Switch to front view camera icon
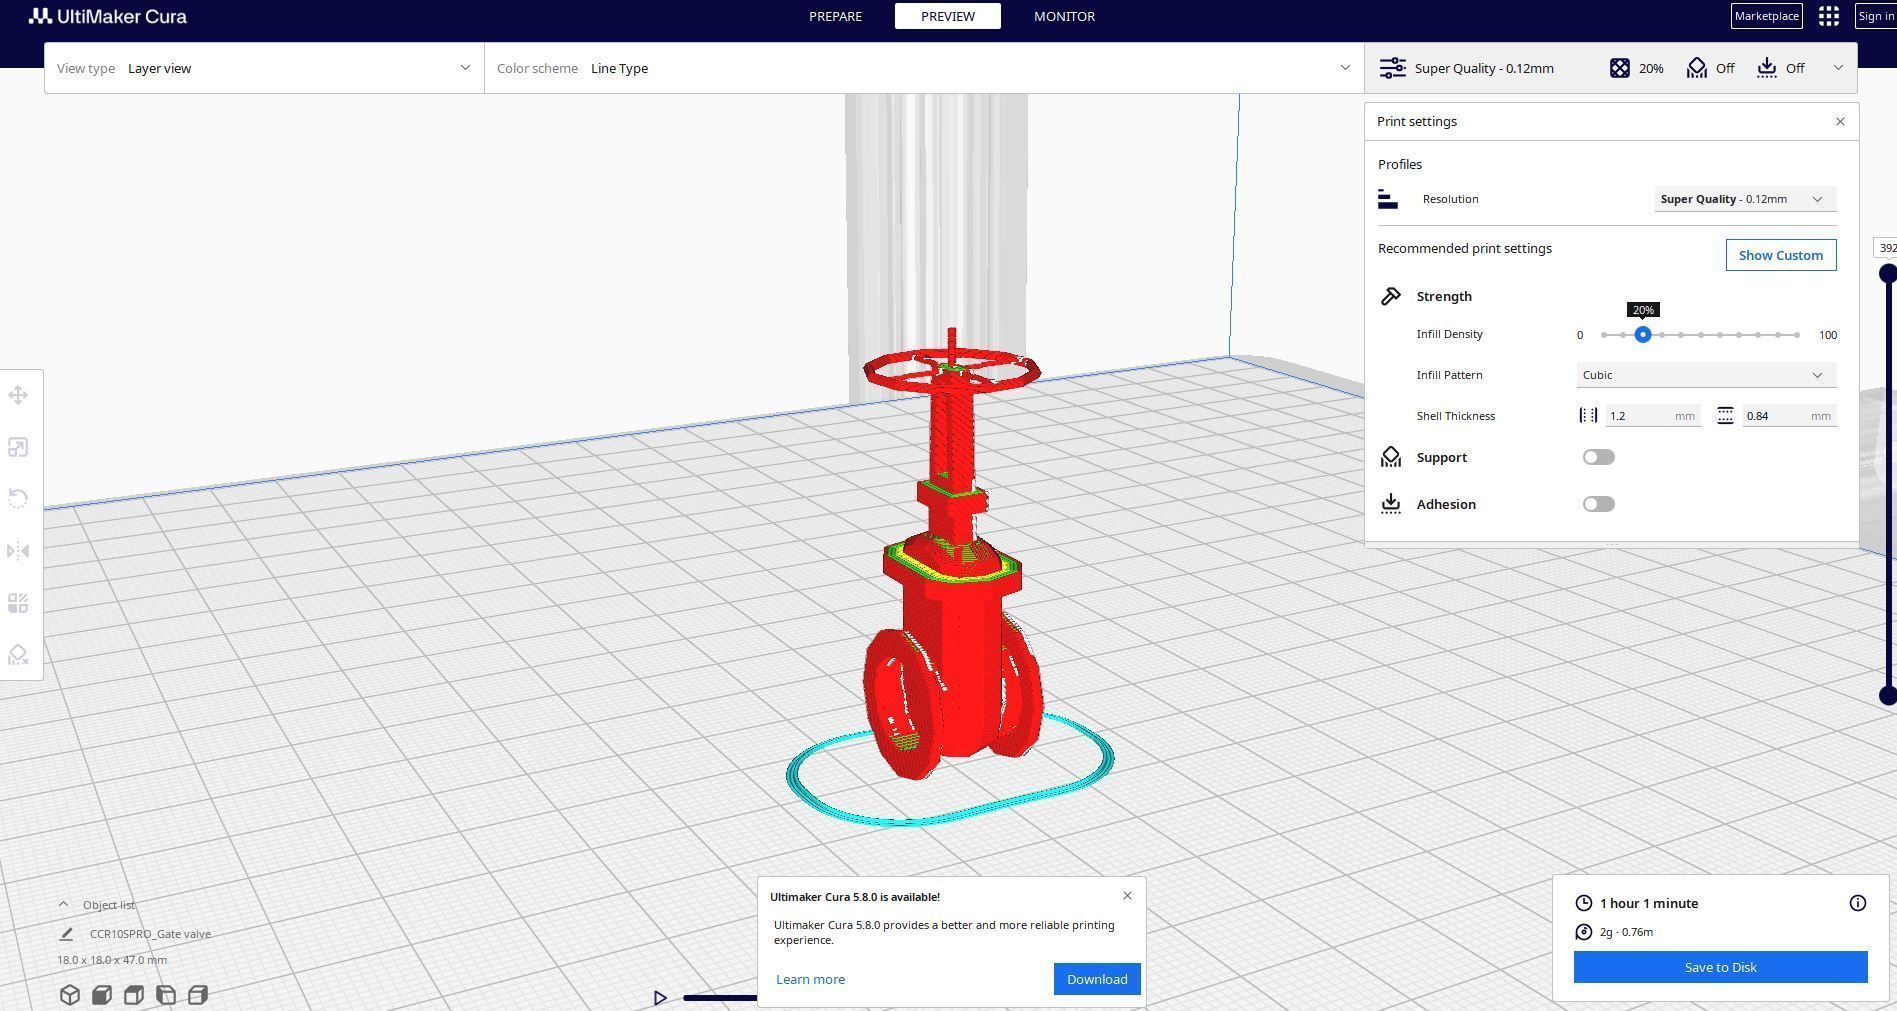1897x1011 pixels. 102,995
